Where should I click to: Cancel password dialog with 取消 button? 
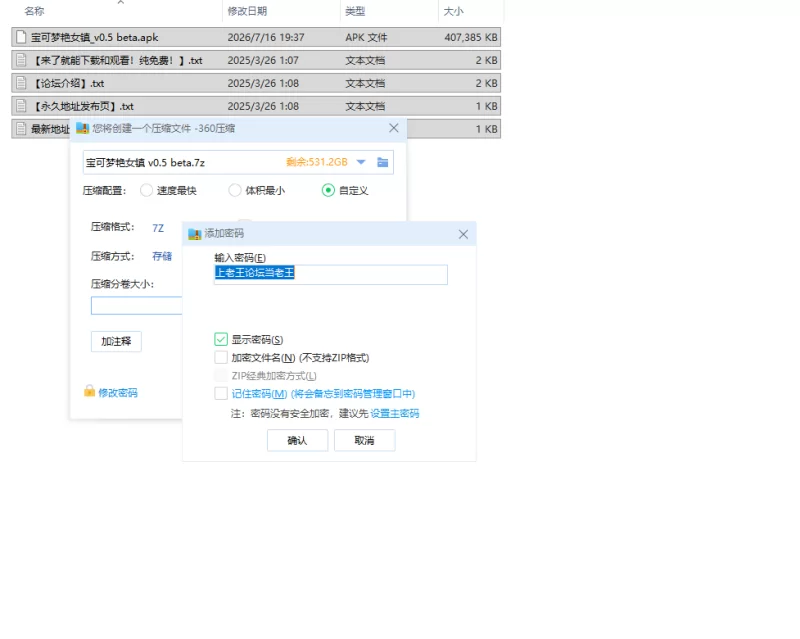(x=364, y=440)
